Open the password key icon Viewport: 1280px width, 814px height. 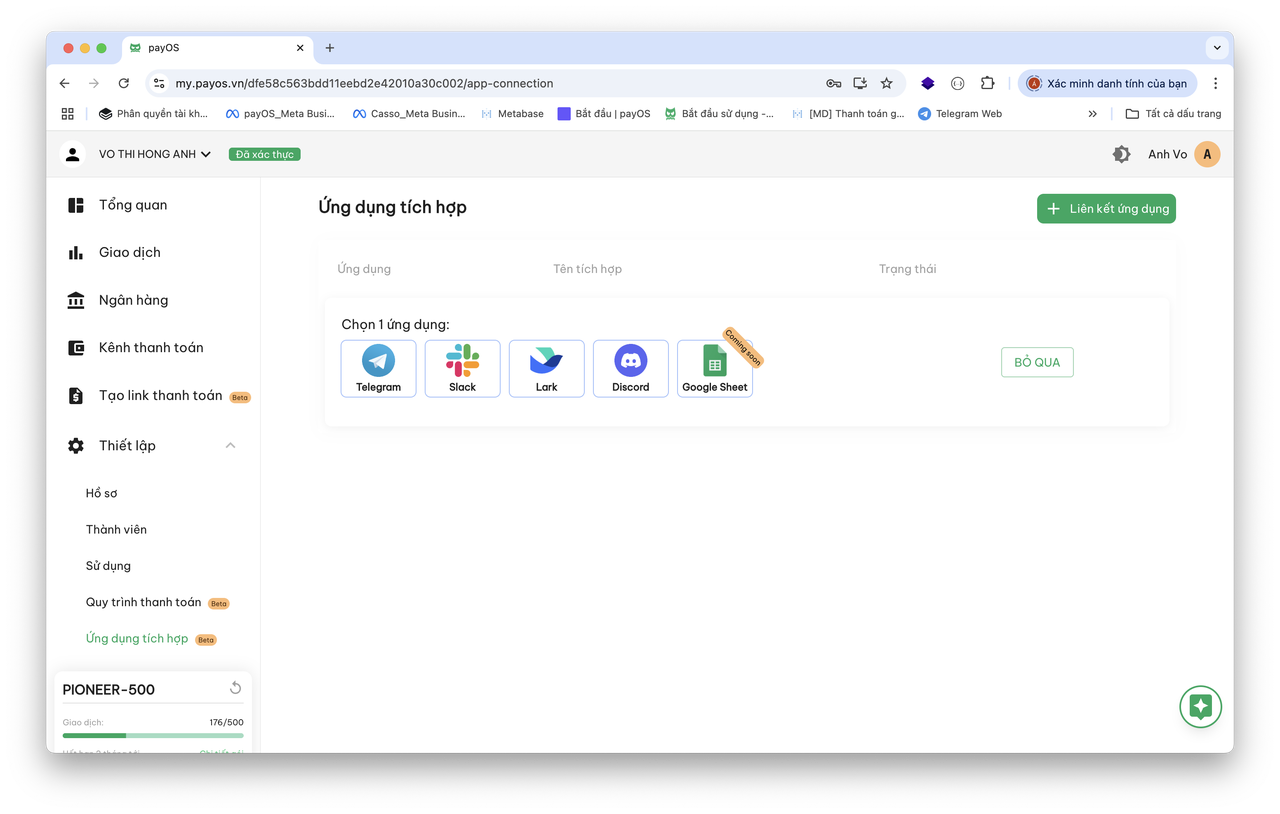[833, 83]
